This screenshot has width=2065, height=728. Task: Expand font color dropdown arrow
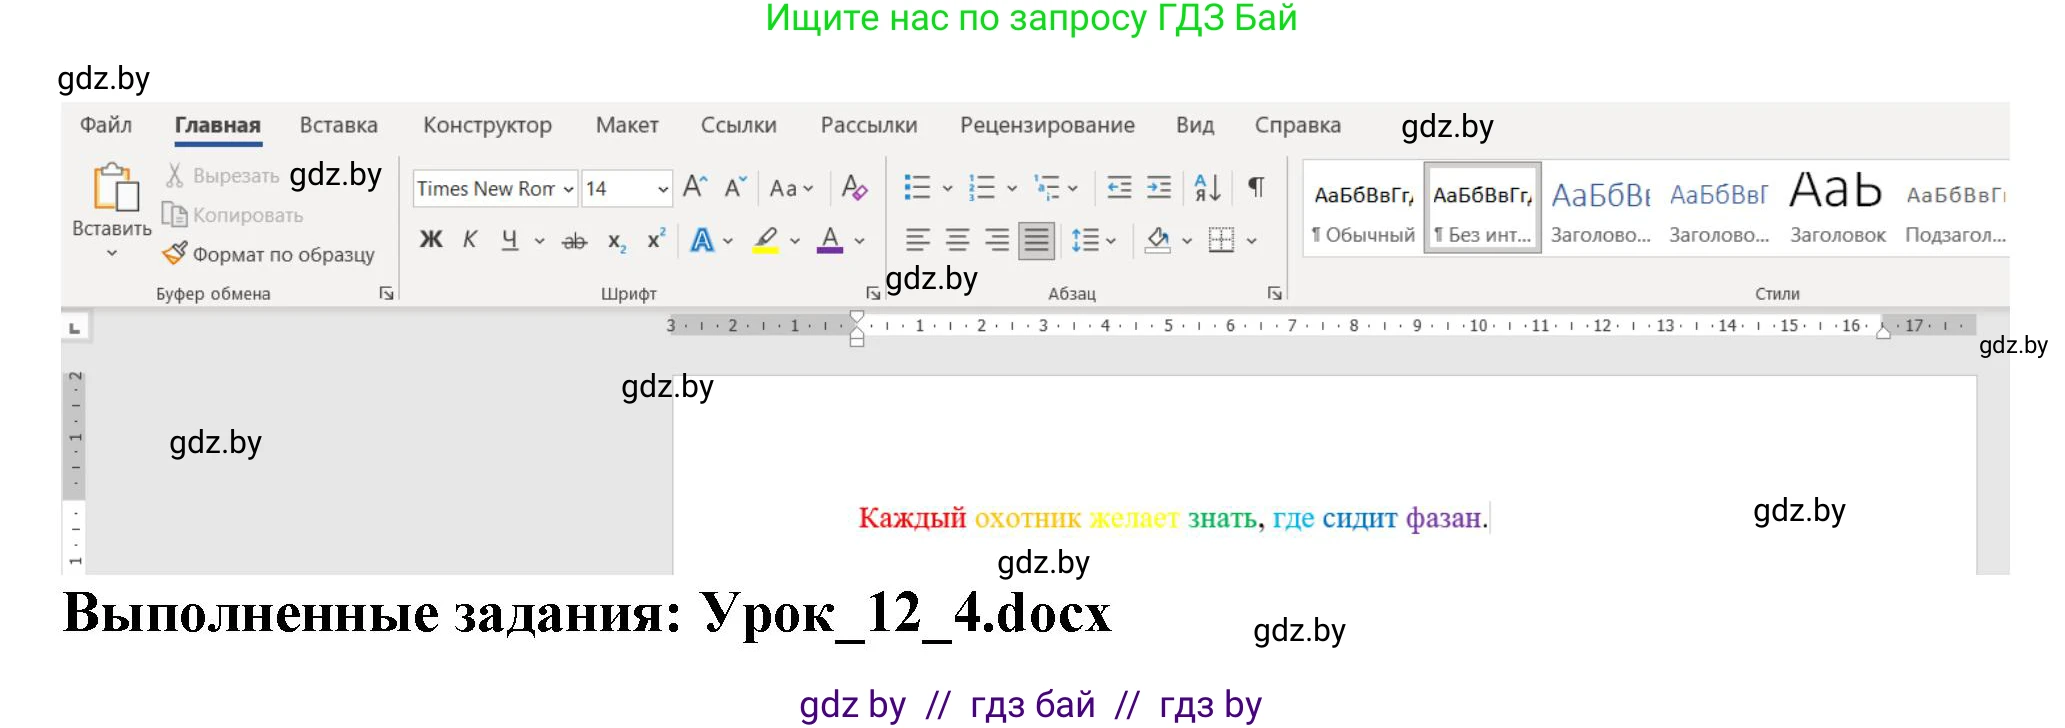point(859,241)
